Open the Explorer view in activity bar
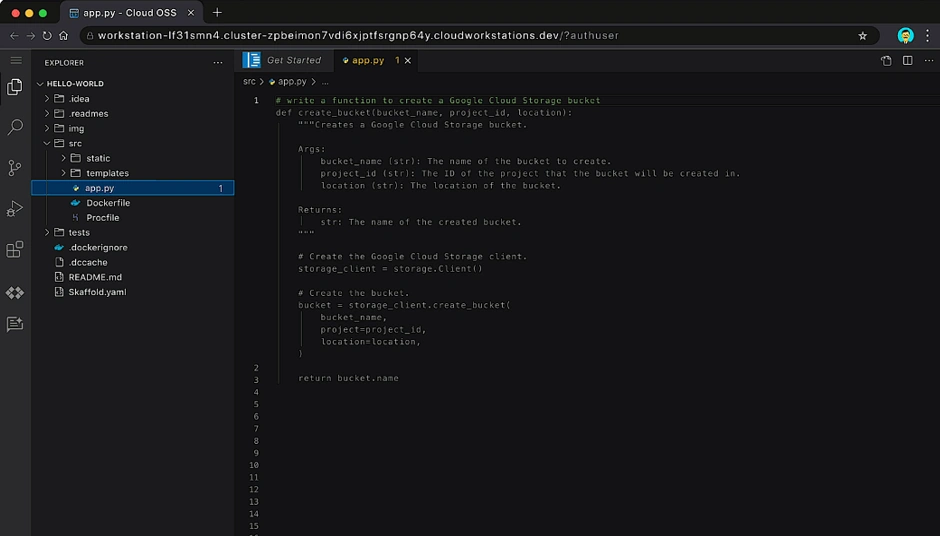The width and height of the screenshot is (940, 536). [x=15, y=88]
